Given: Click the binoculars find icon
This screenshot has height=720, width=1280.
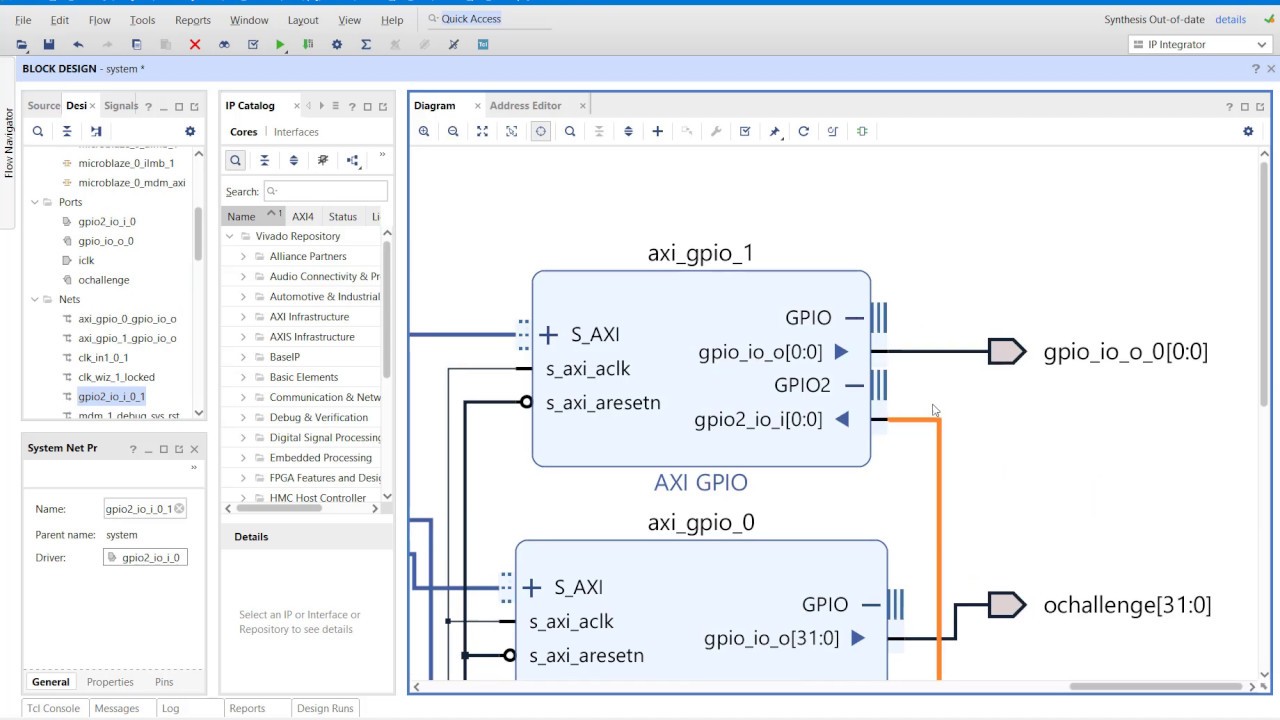Looking at the screenshot, I should pos(224,45).
